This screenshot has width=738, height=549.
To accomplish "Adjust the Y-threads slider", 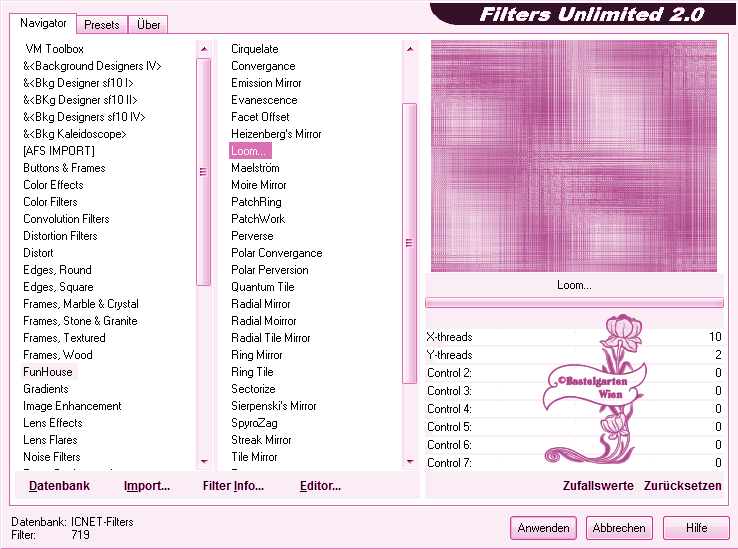I will [x=574, y=355].
